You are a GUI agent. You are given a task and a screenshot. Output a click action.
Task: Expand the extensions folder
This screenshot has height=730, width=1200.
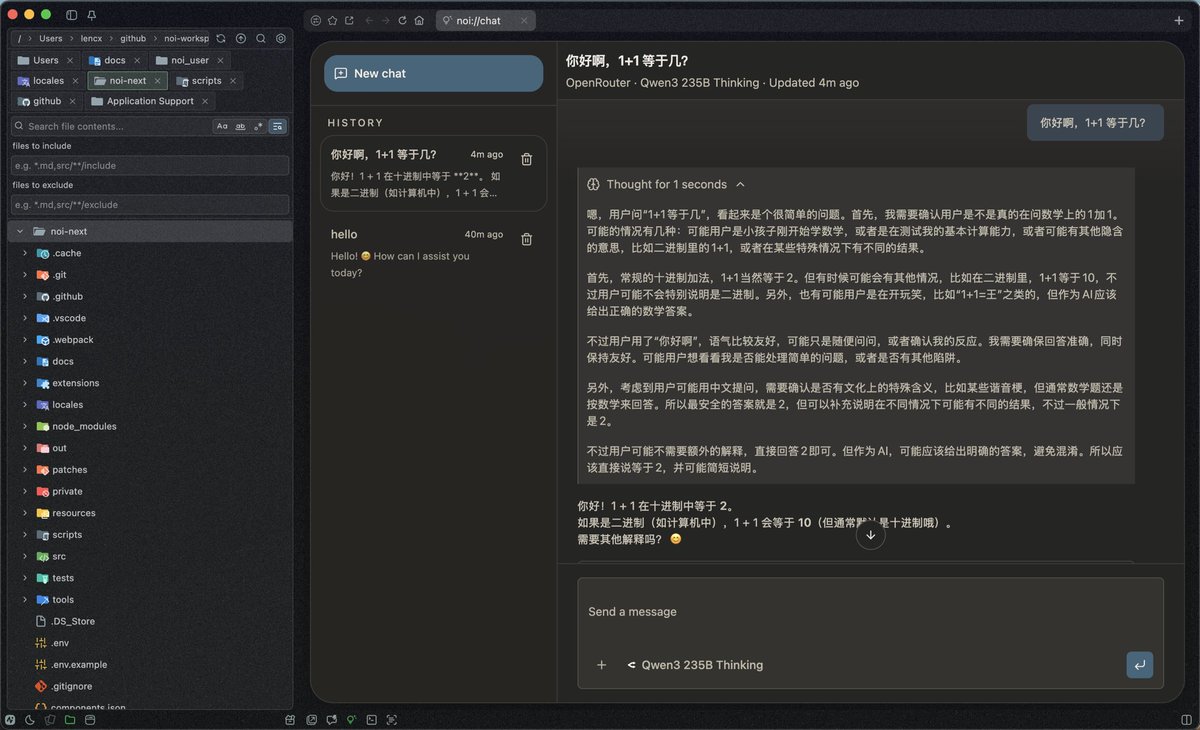pyautogui.click(x=25, y=383)
